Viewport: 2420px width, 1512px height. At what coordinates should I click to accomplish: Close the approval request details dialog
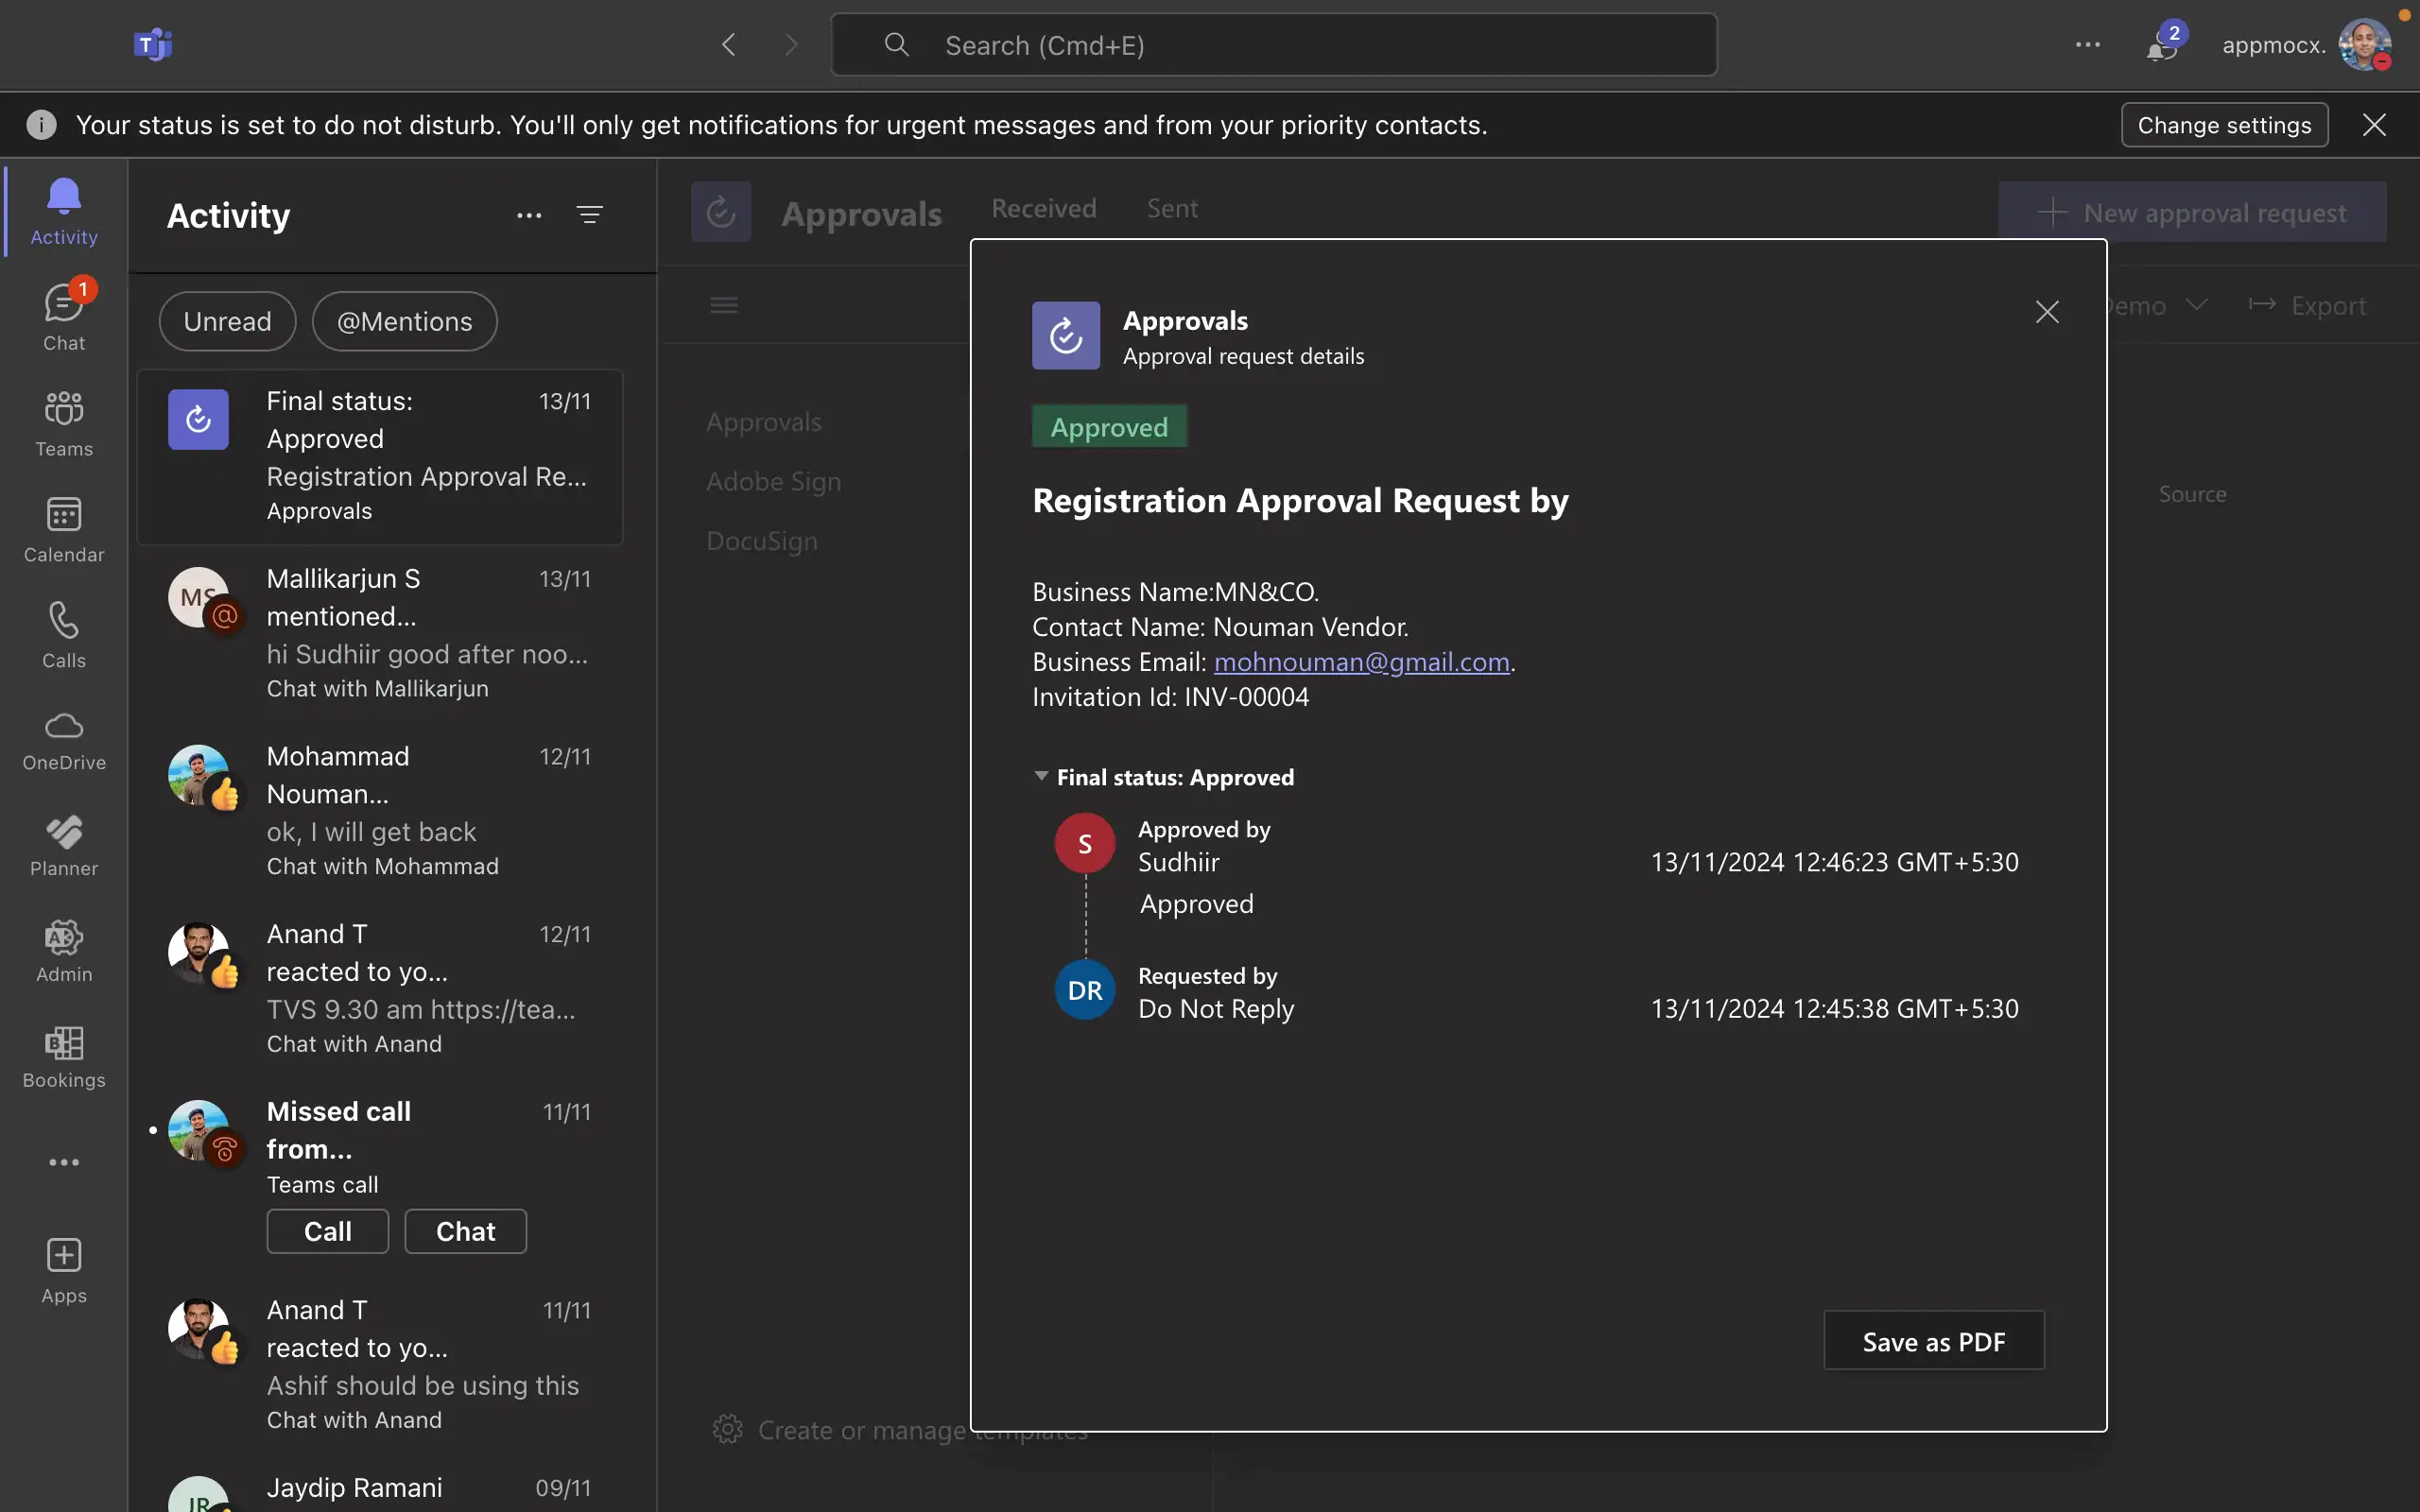2047,312
